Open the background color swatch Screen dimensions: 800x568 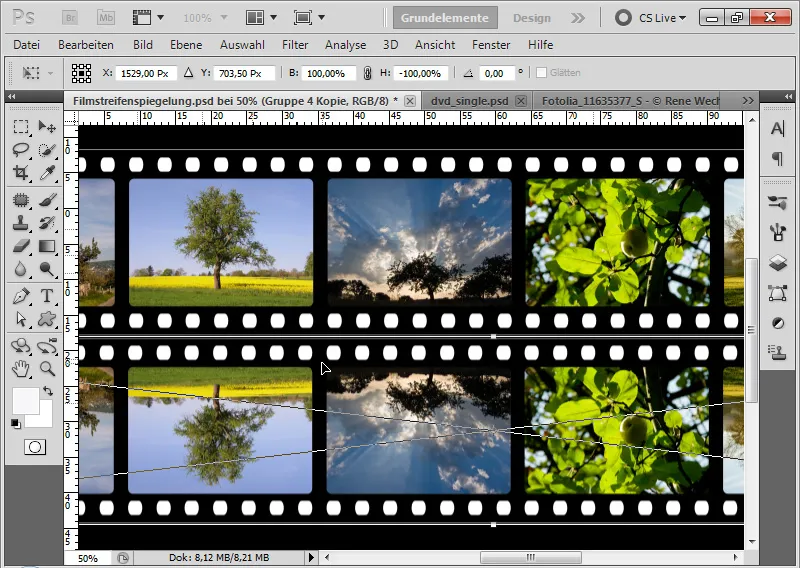[x=45, y=419]
